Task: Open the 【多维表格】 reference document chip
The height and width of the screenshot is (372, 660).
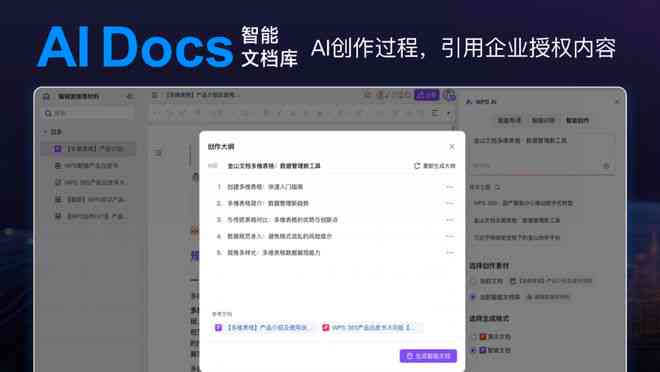Action: (x=264, y=327)
